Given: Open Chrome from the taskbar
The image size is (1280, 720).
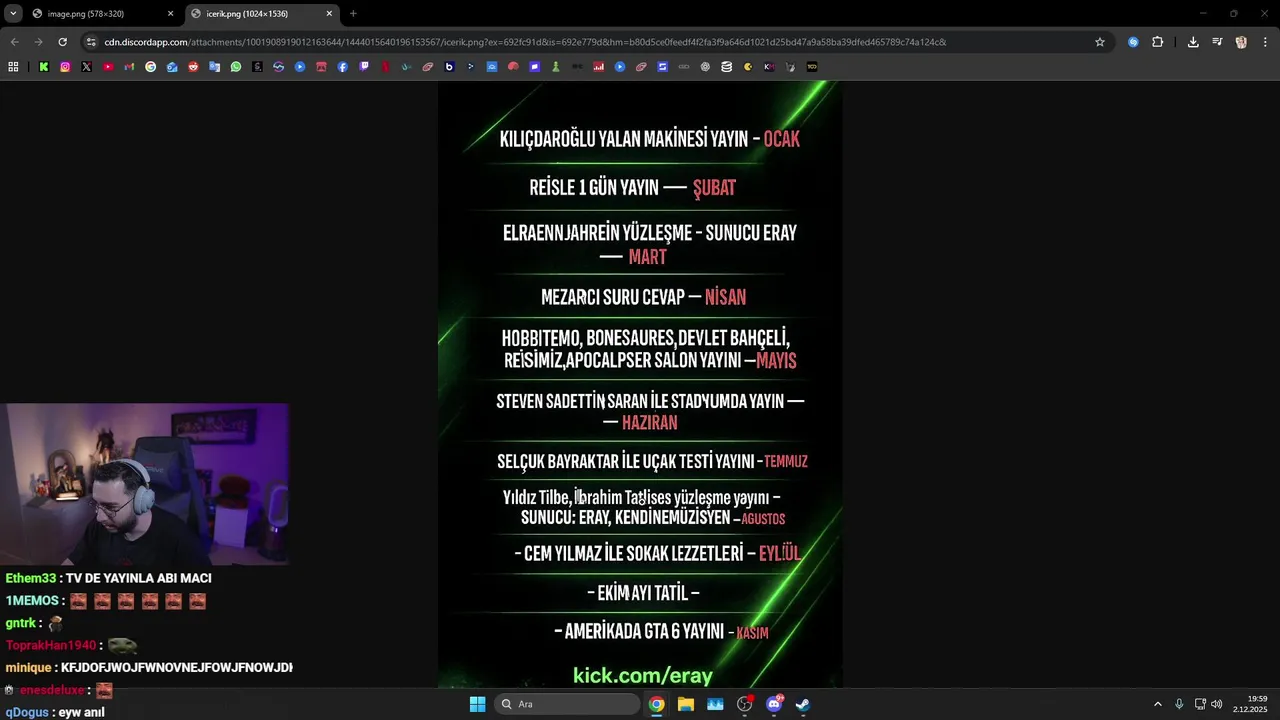Looking at the screenshot, I should (x=656, y=704).
